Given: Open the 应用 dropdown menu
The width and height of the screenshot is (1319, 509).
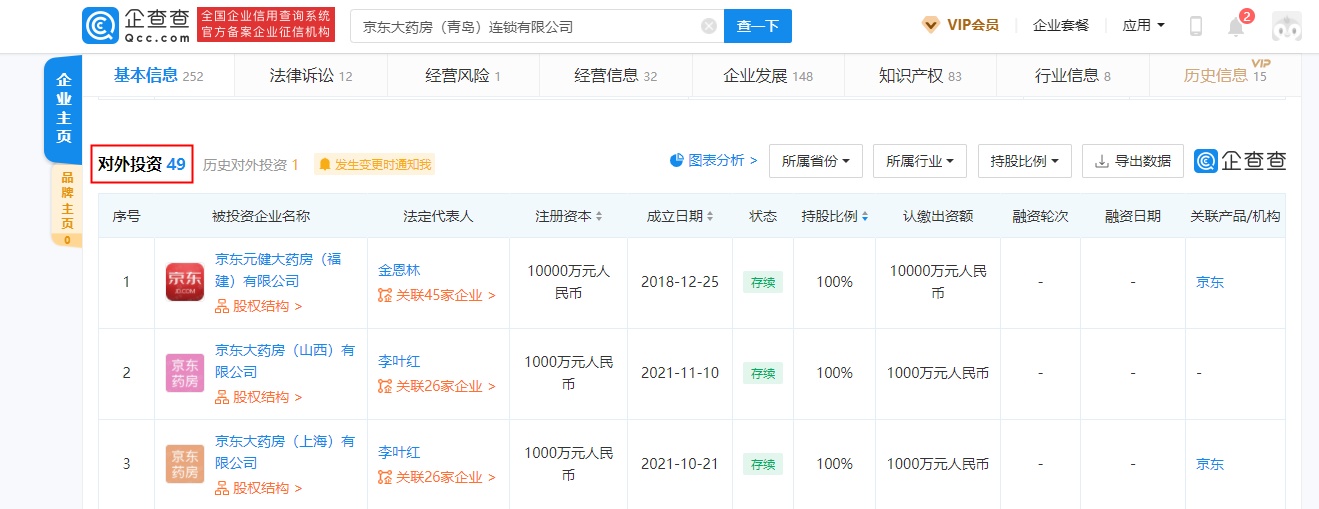Looking at the screenshot, I should [1143, 26].
